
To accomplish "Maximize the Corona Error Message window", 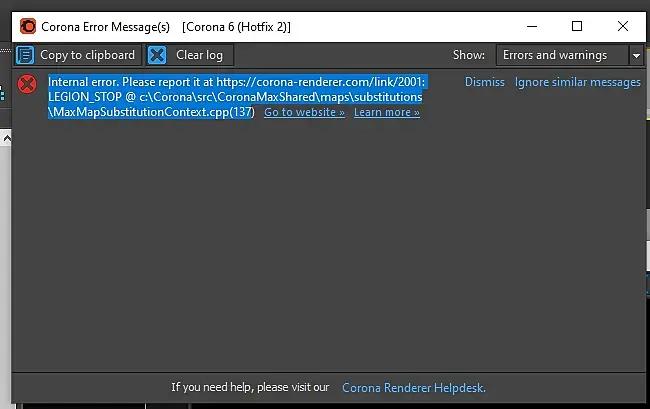I will tap(577, 27).
